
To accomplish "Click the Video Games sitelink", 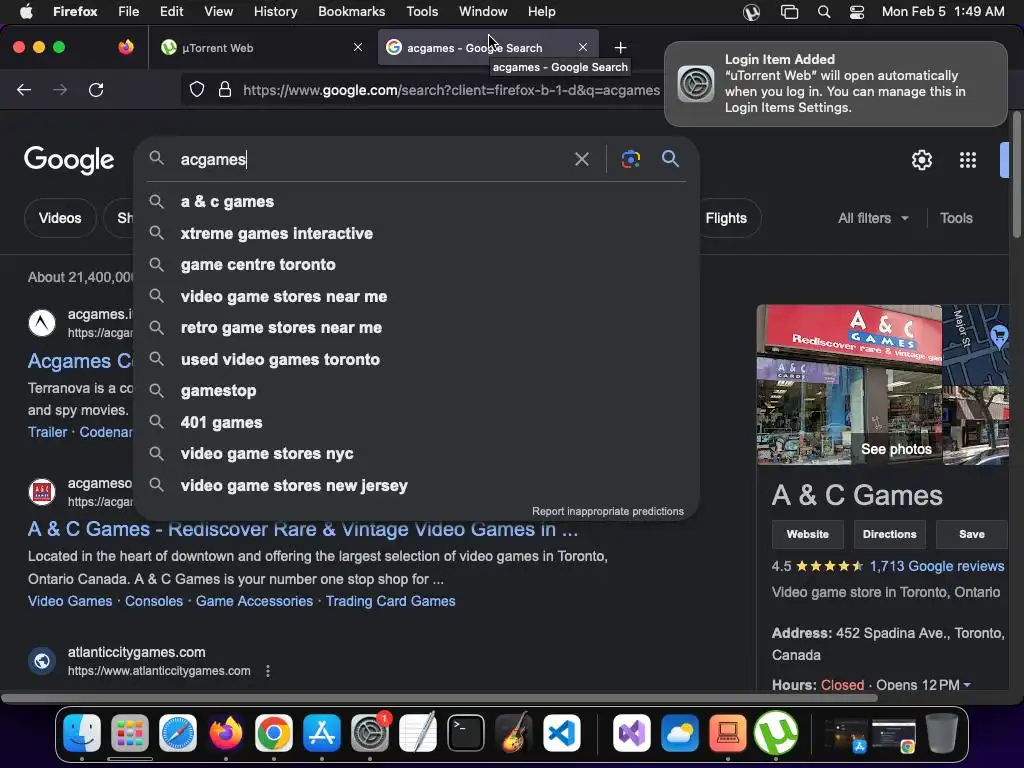I will coord(70,601).
